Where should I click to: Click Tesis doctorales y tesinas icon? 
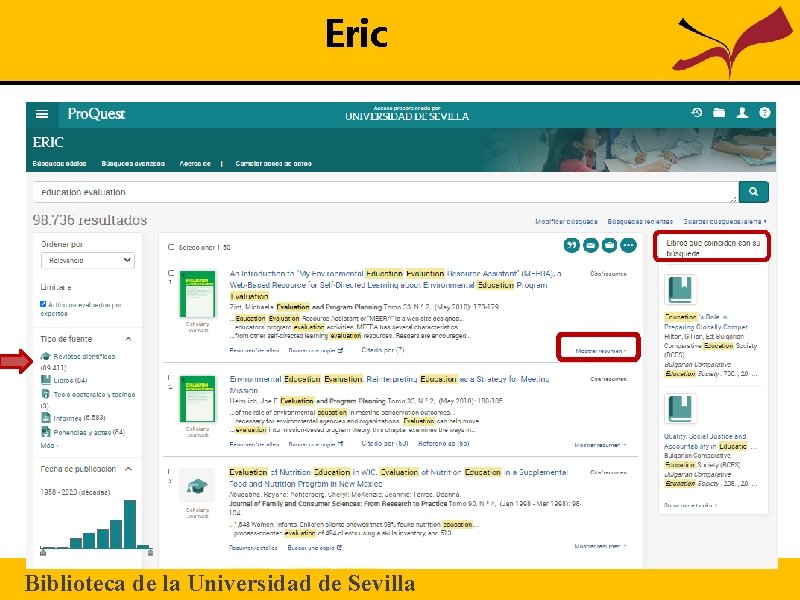45,394
